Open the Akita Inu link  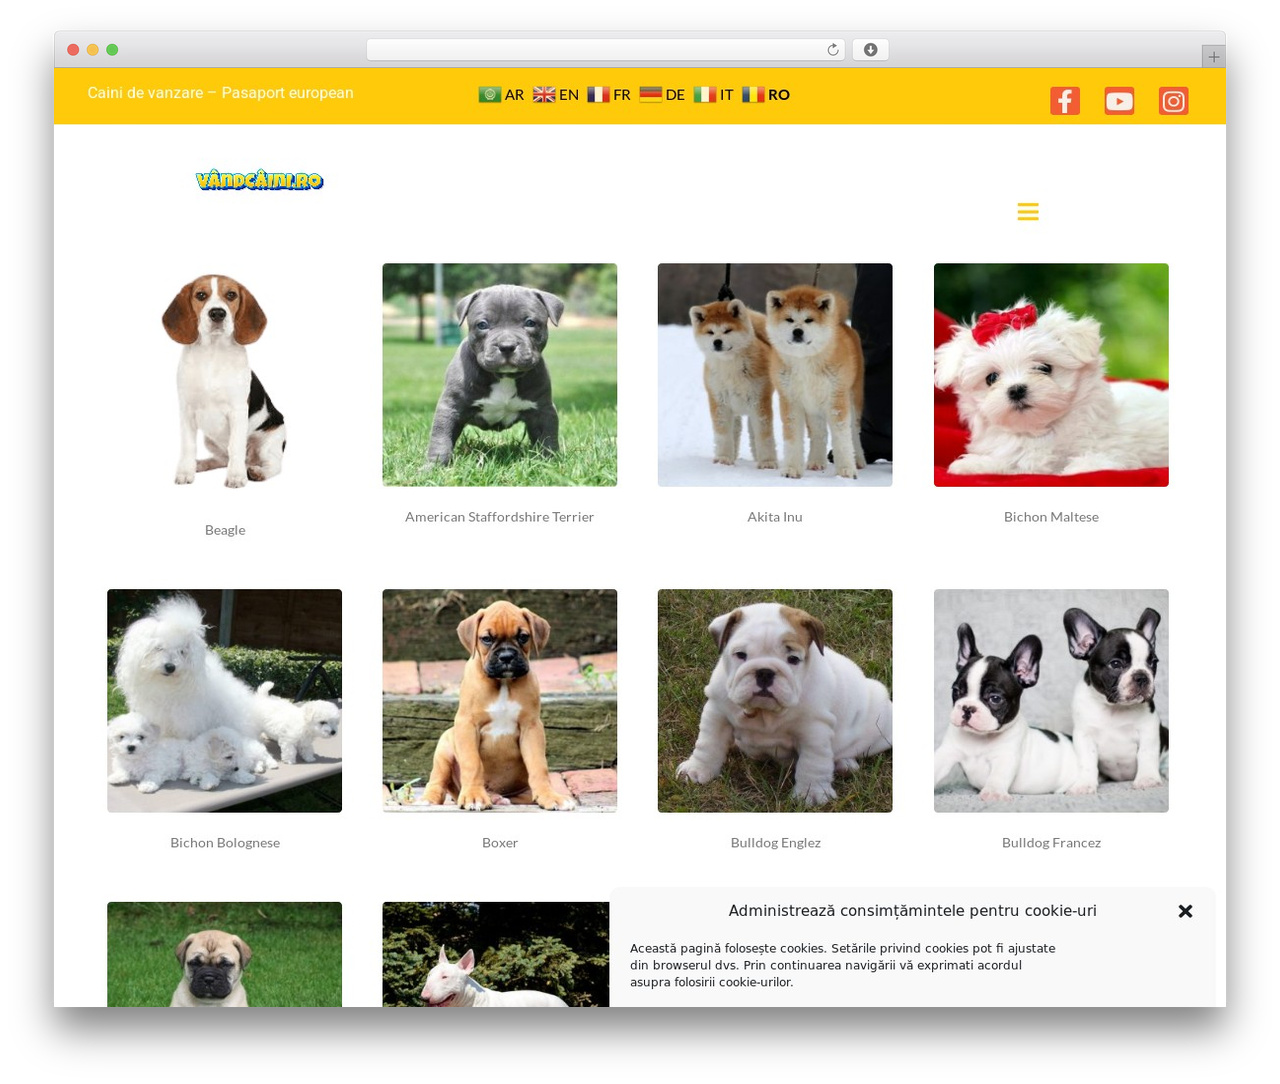775,517
